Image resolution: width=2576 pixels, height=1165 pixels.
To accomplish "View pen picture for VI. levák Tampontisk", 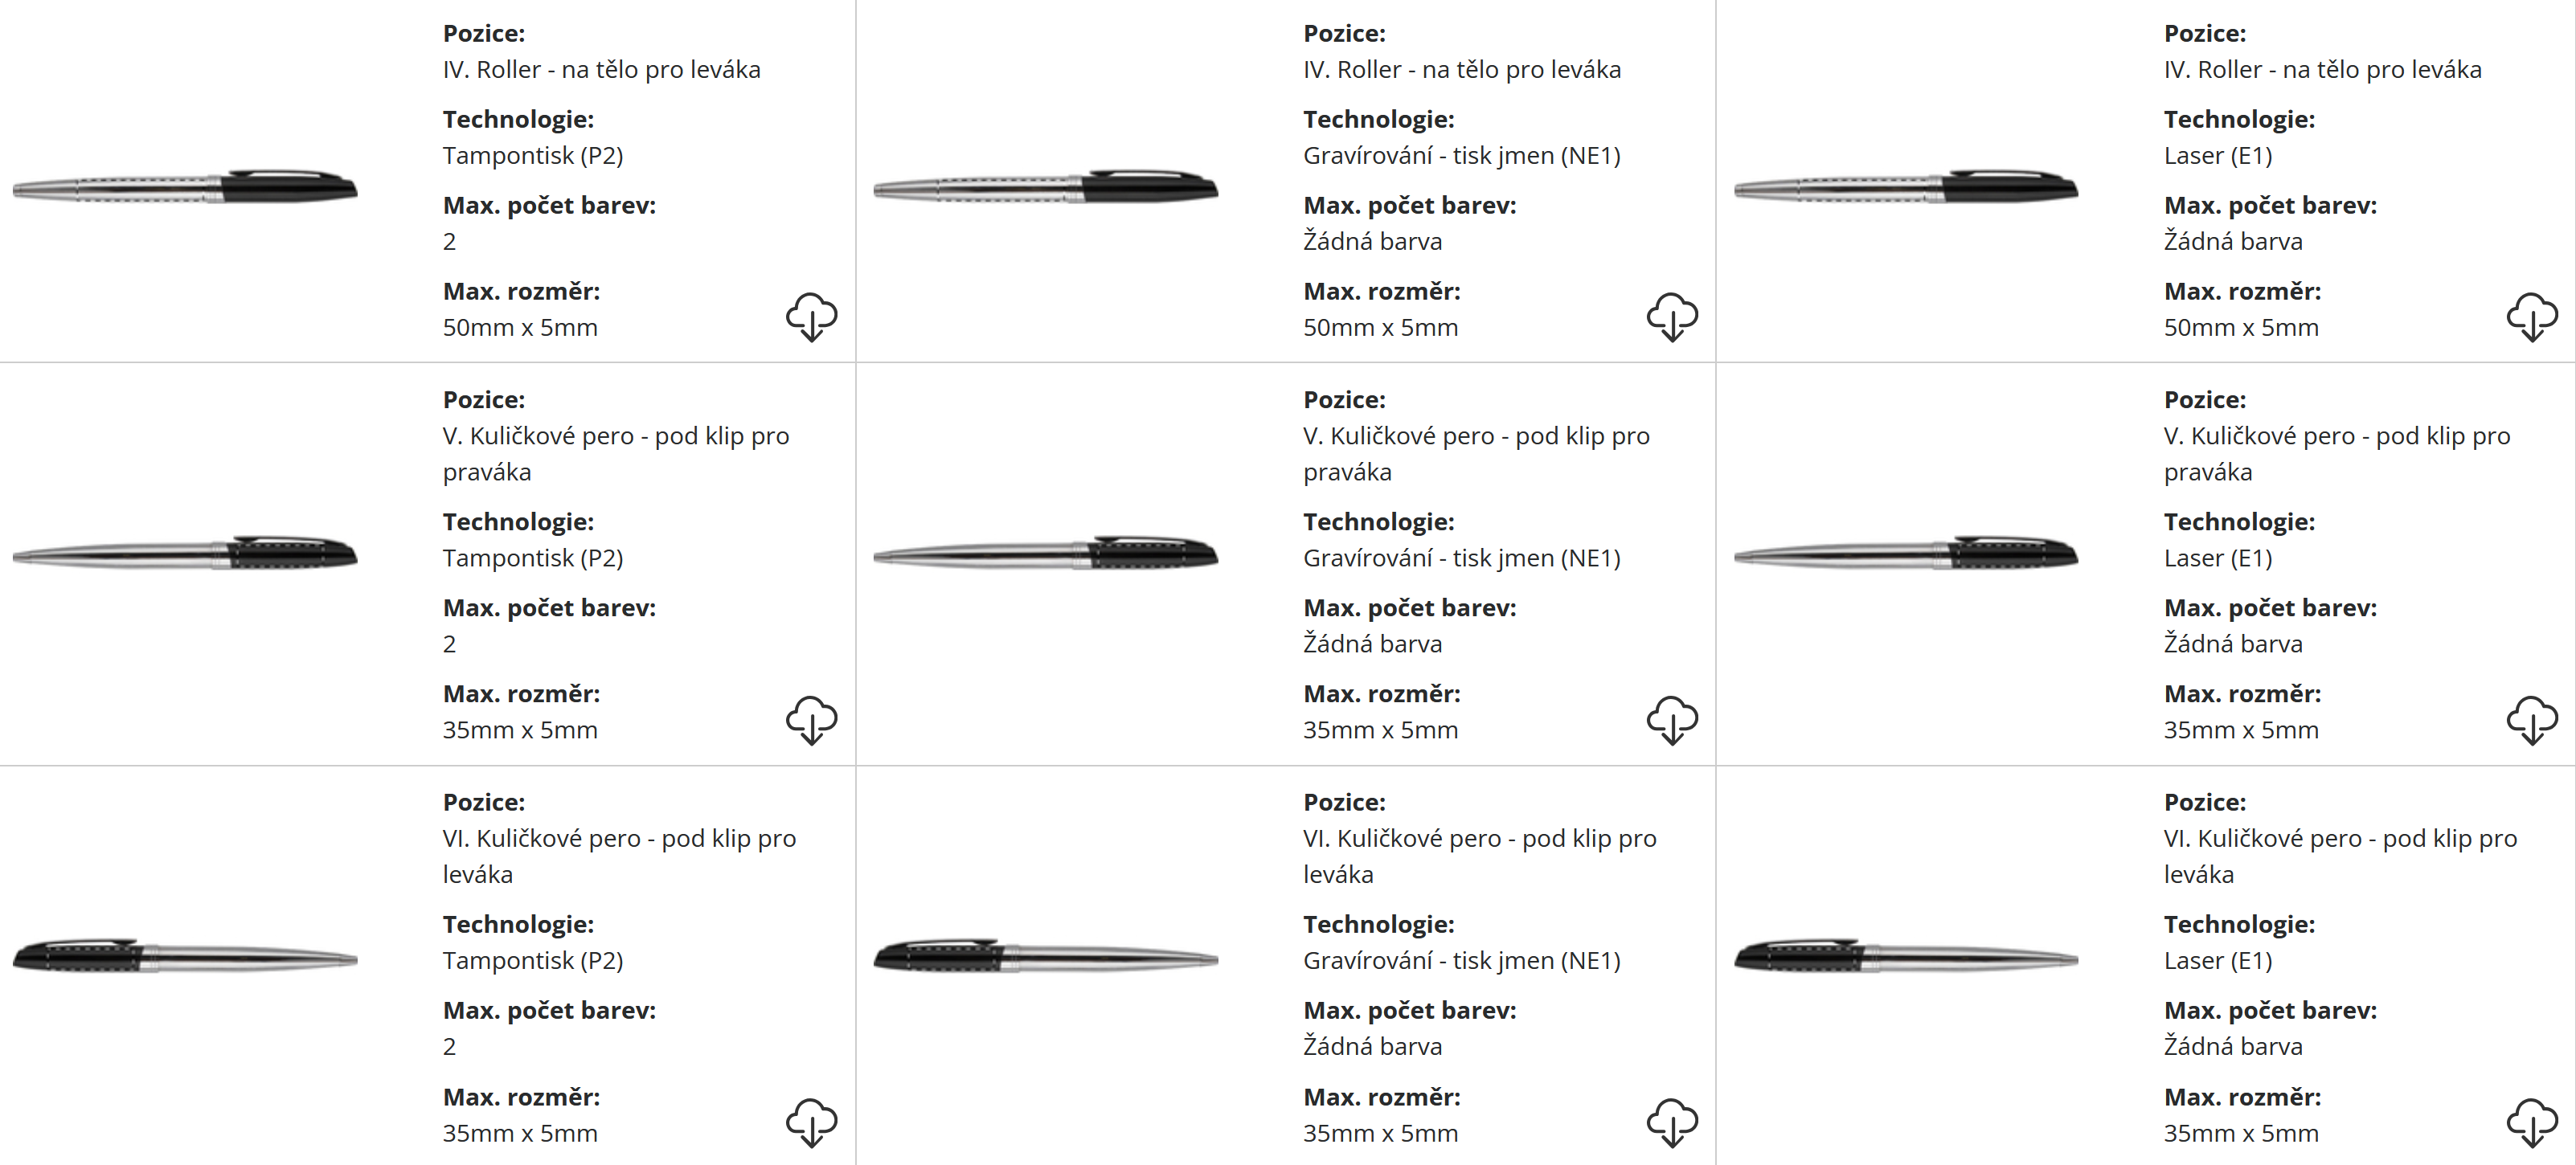I will pyautogui.click(x=185, y=956).
